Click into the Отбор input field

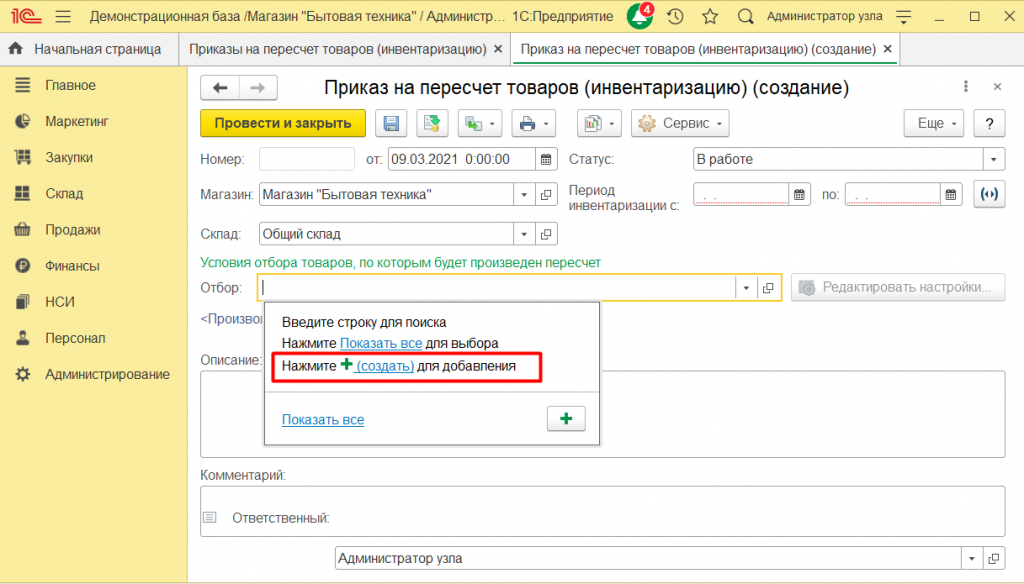[x=497, y=287]
